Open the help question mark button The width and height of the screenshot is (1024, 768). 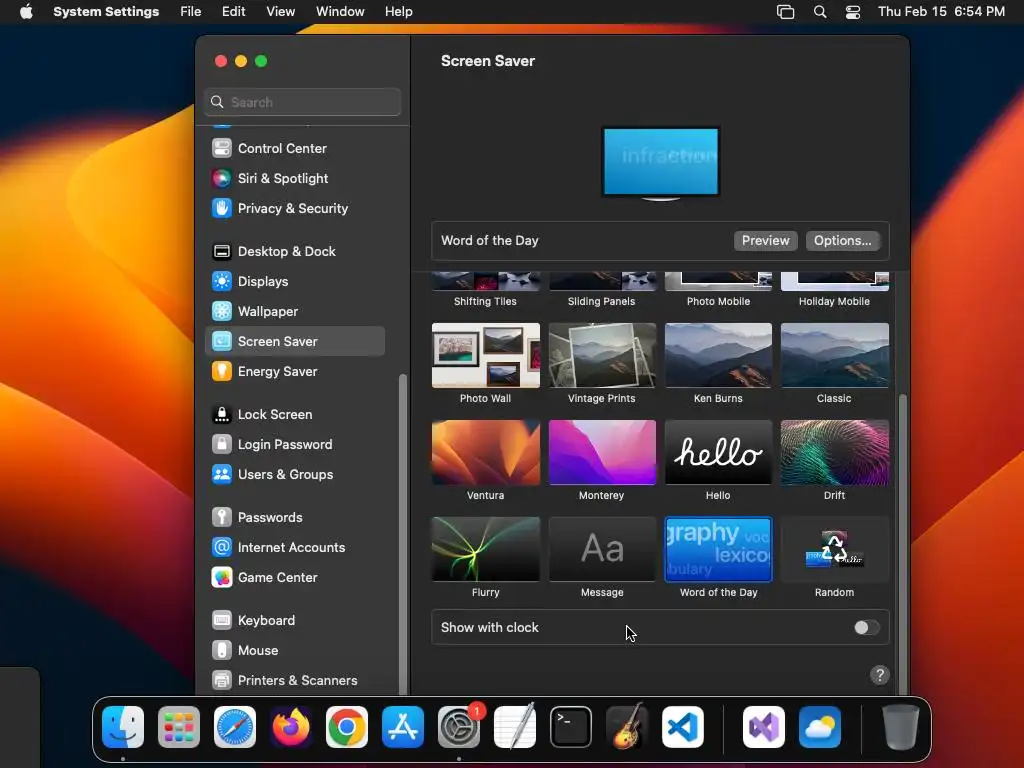tap(880, 675)
